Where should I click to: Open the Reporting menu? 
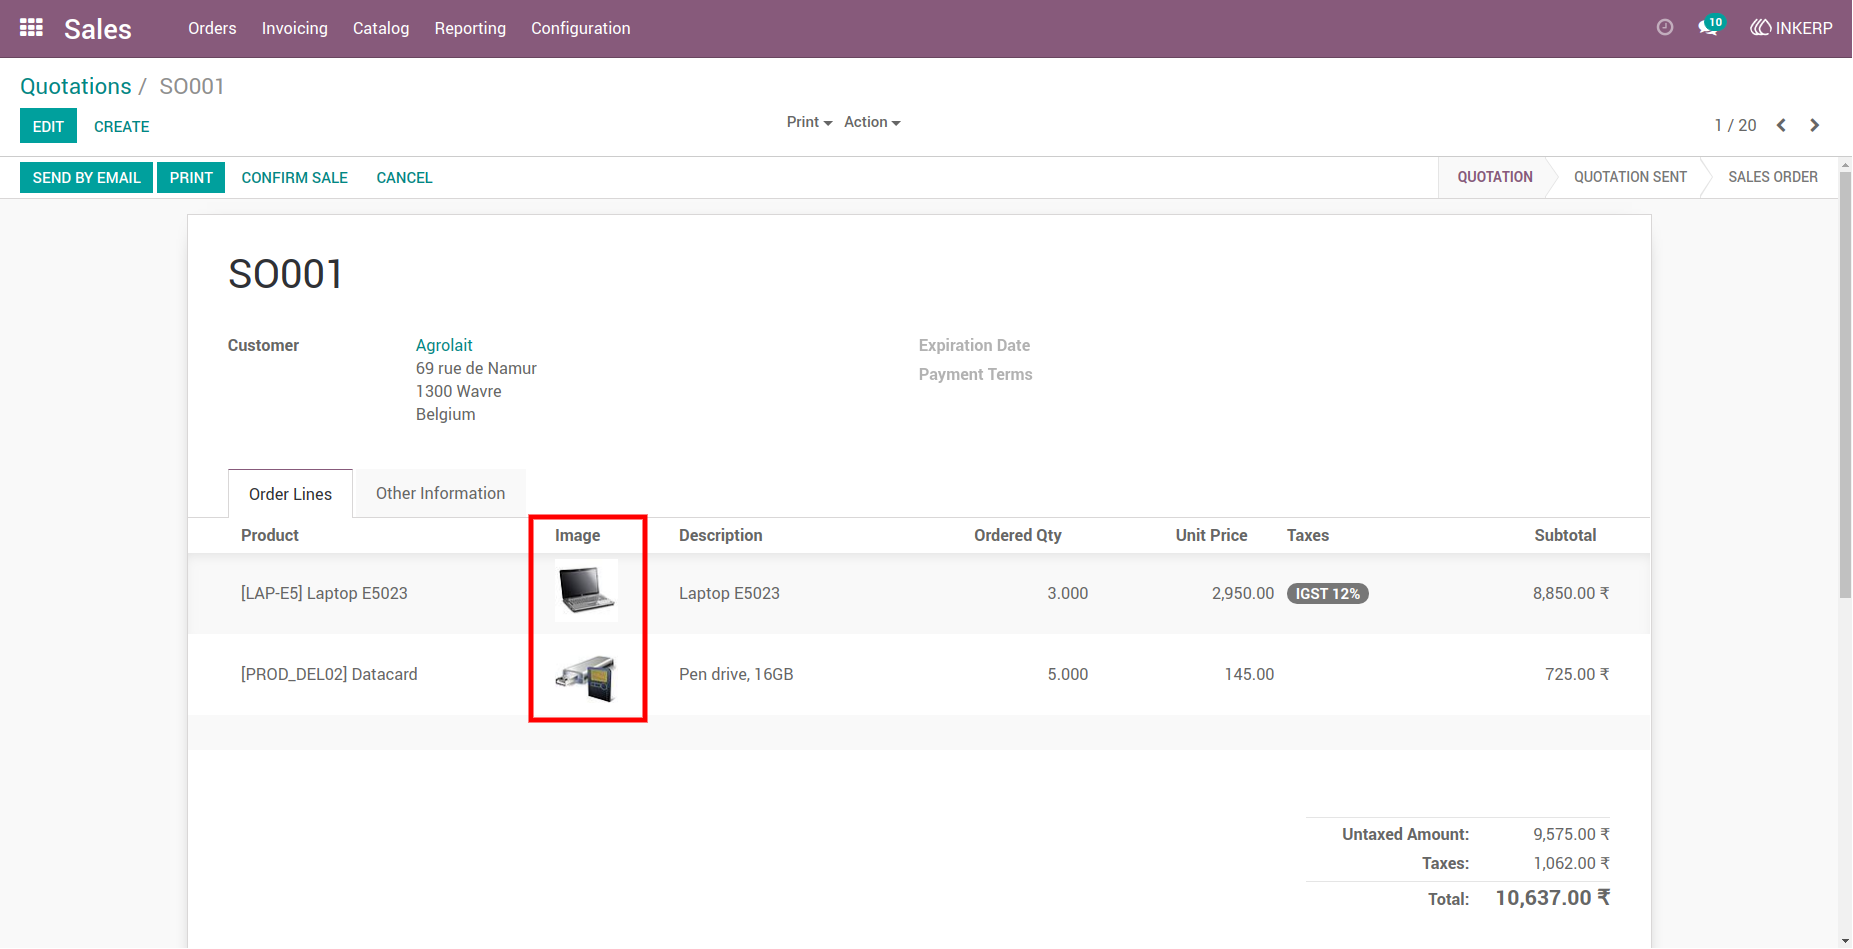point(470,28)
